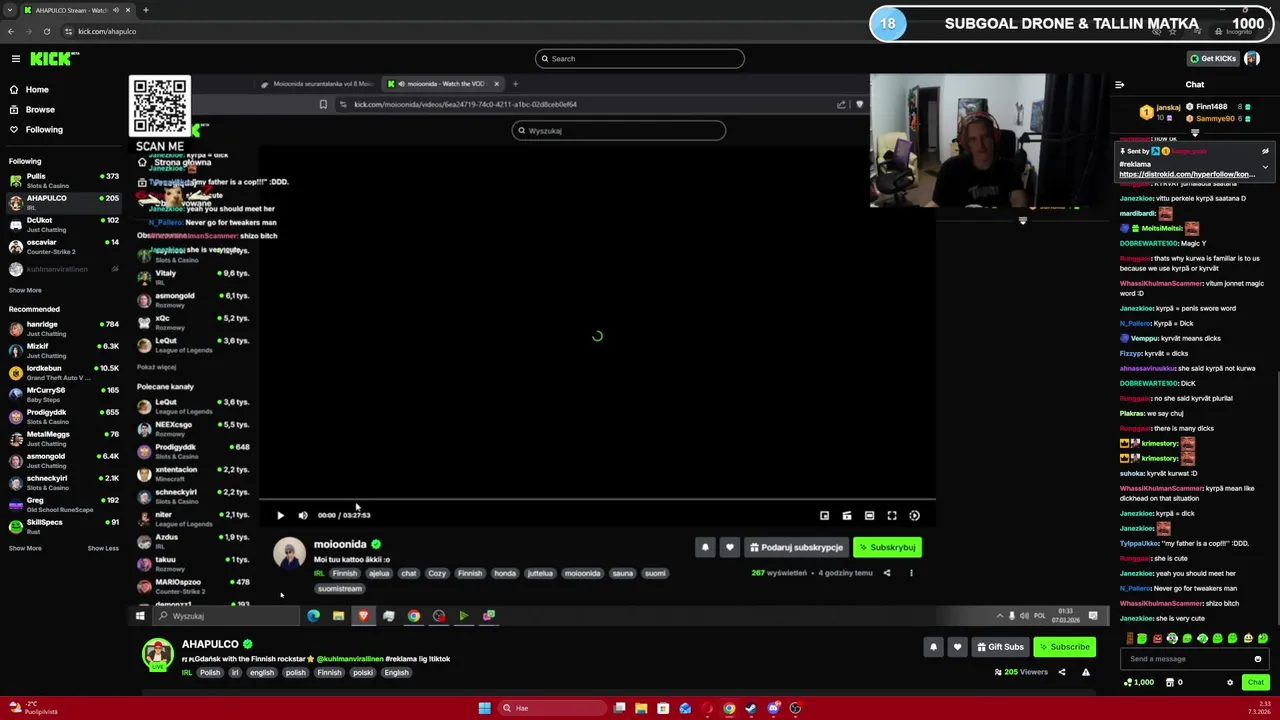Select DcUkot channel in Following list
Image resolution: width=1280 pixels, height=720 pixels.
point(62,224)
